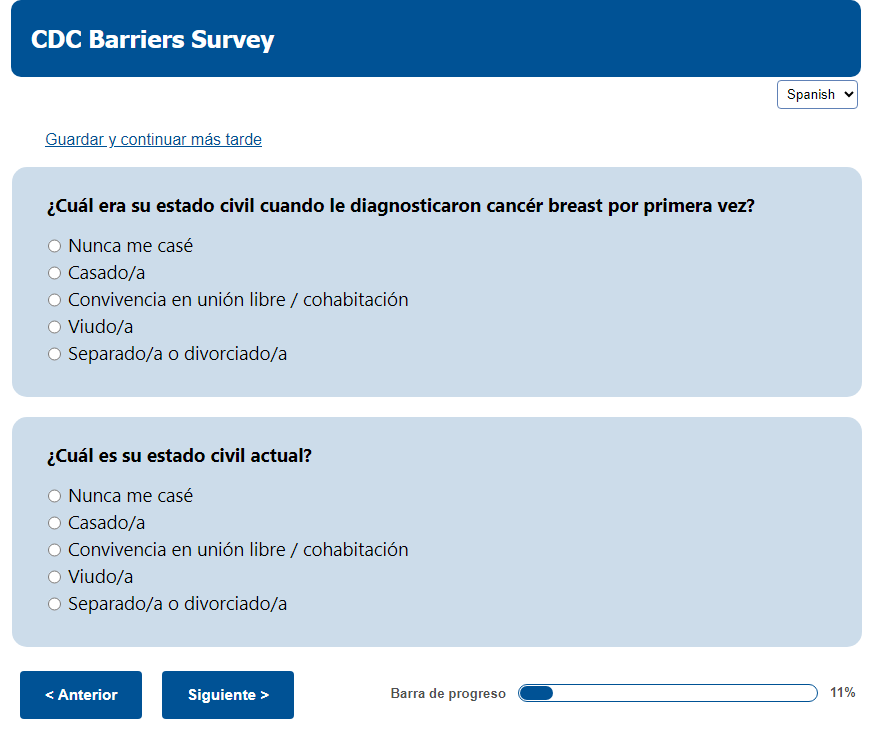Select 'Nunca me casé' for estado civil actual
This screenshot has width=895, height=733.
[55, 496]
